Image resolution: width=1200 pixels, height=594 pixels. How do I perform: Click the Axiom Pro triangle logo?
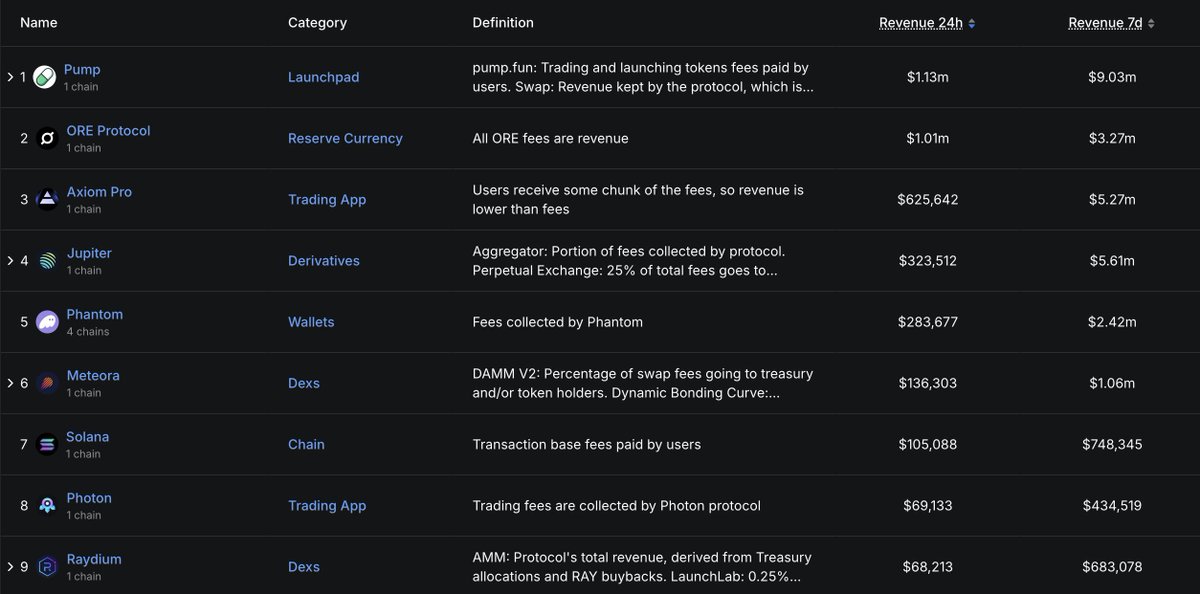pos(47,199)
